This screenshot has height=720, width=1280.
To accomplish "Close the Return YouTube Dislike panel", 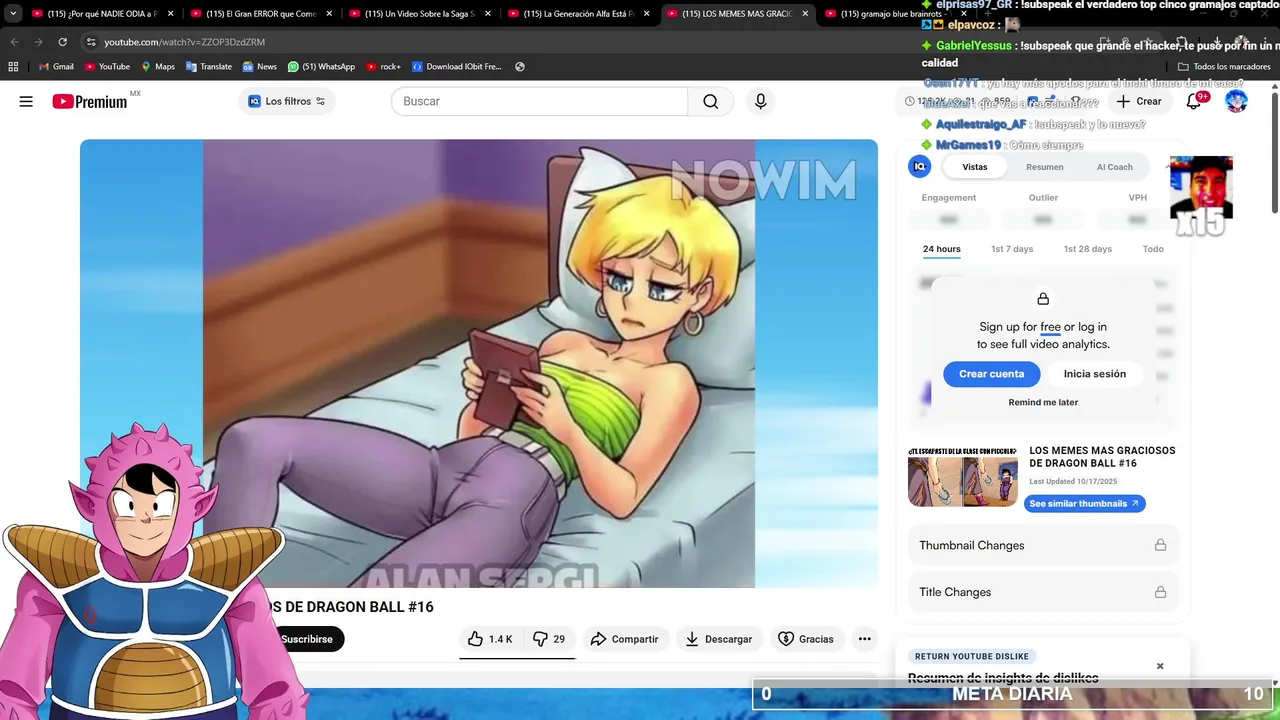I will point(1160,666).
